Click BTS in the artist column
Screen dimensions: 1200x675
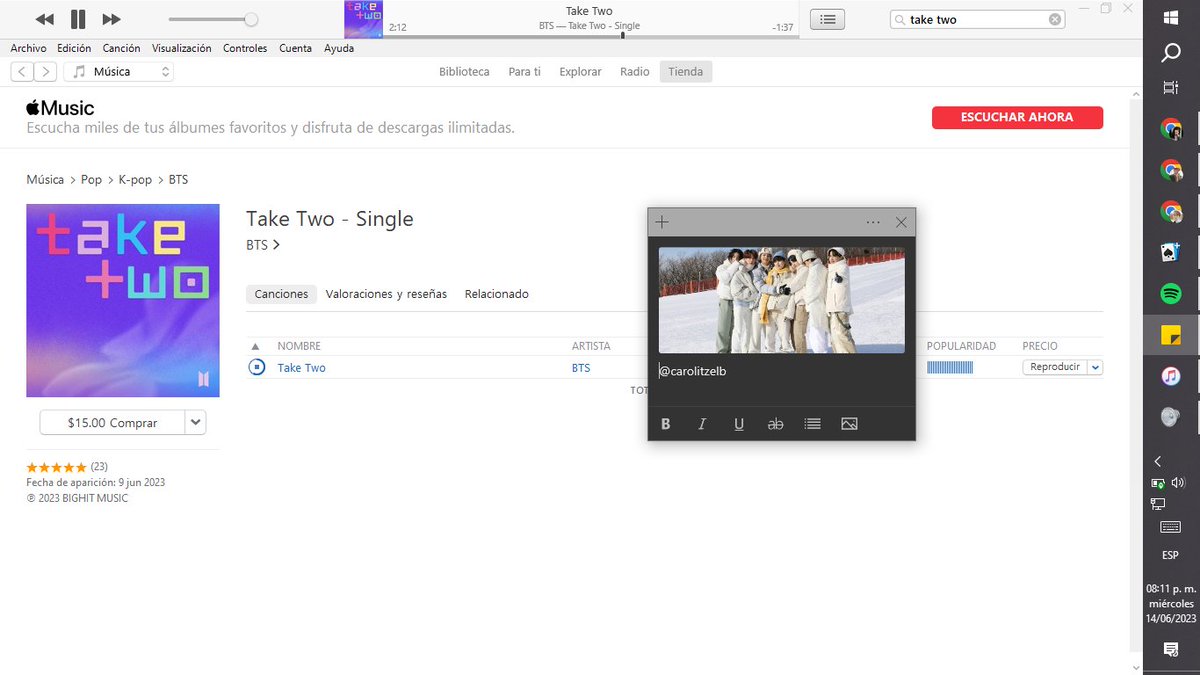[581, 368]
